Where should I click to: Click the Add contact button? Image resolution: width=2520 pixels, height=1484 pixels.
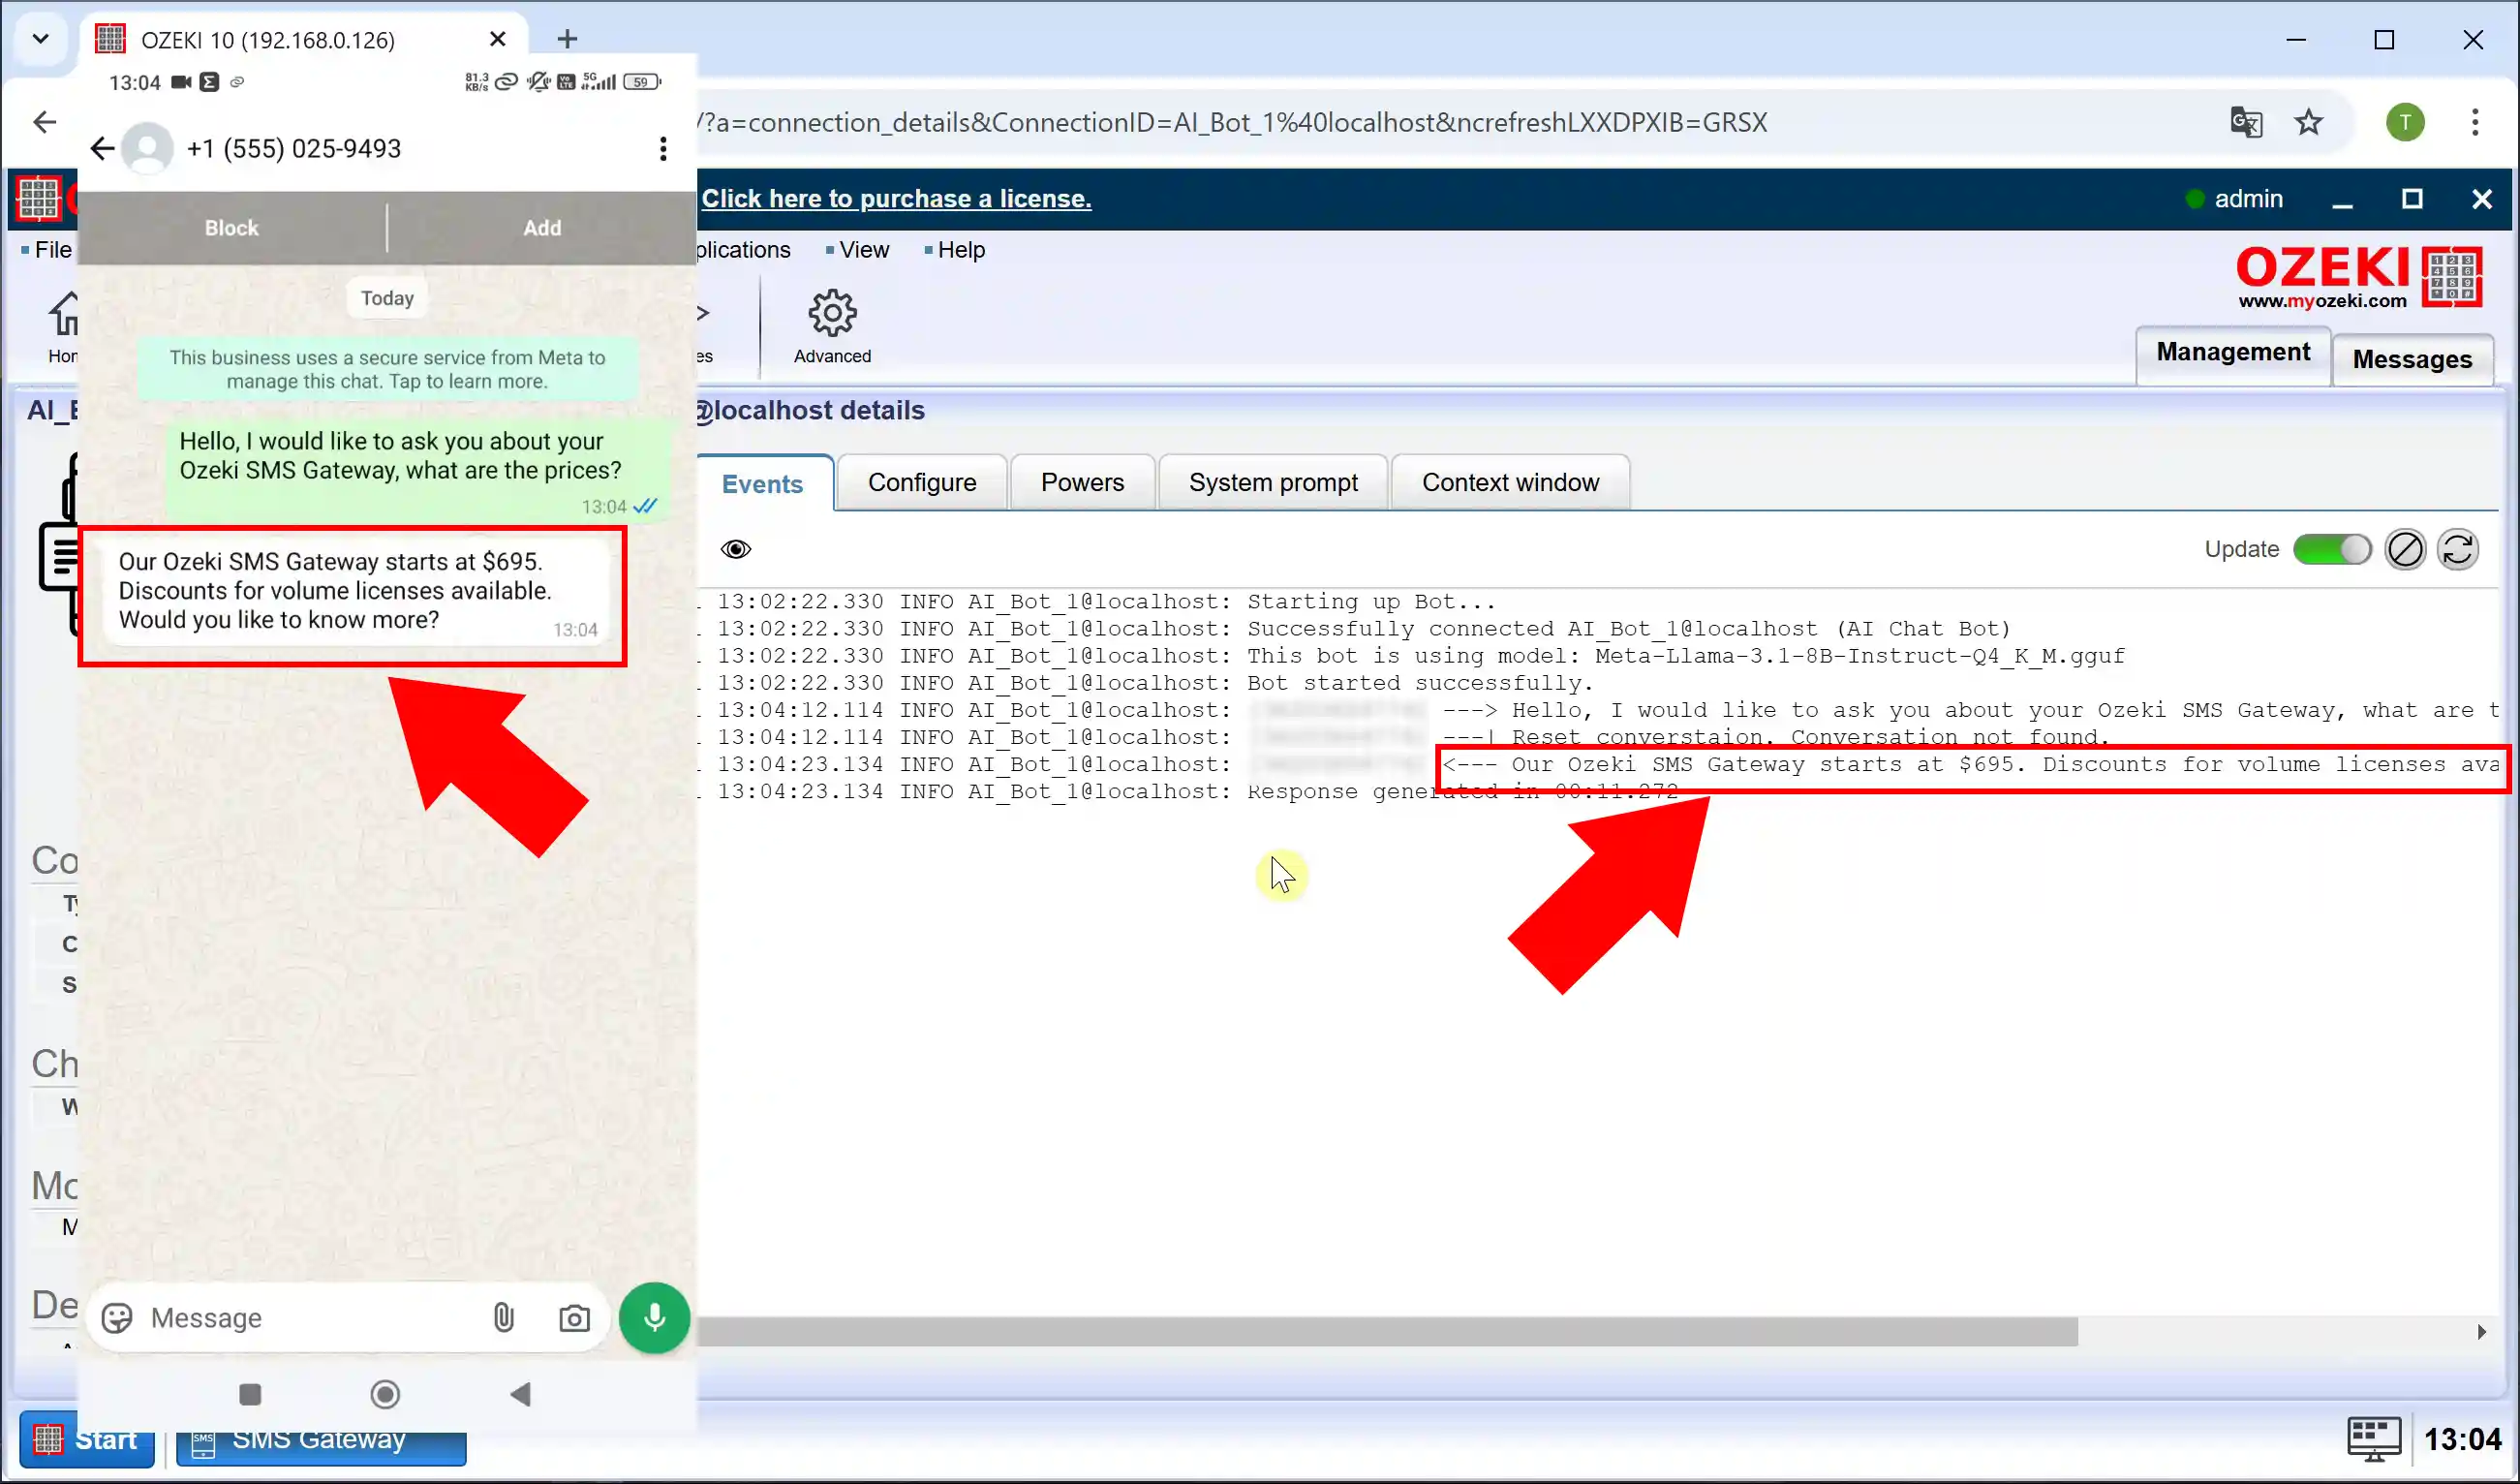pyautogui.click(x=540, y=226)
